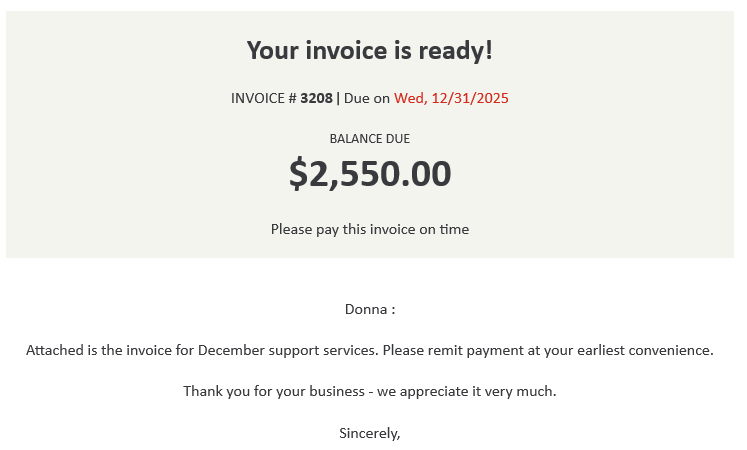
Task: Click the "INVOICE #" label
Action: [263, 98]
